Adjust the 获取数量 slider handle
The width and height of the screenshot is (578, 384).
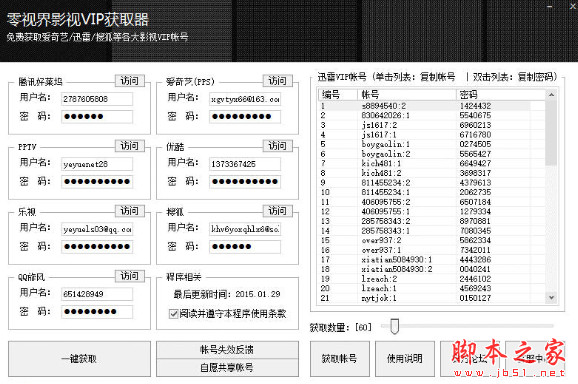(394, 327)
